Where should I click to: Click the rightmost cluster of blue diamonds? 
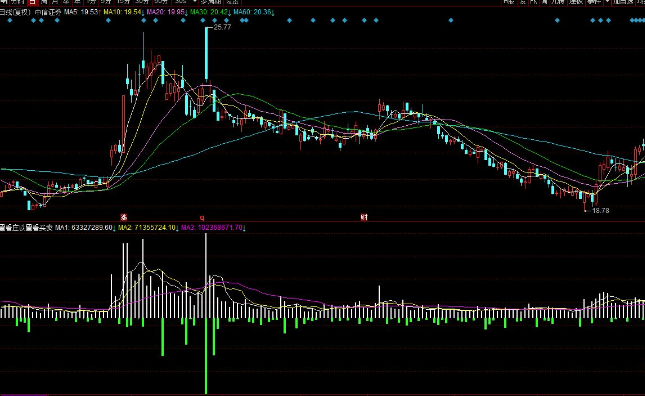coord(638,20)
